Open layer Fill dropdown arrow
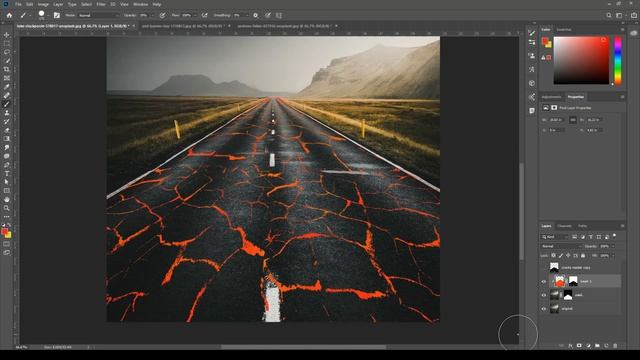640x360 pixels. [x=613, y=256]
